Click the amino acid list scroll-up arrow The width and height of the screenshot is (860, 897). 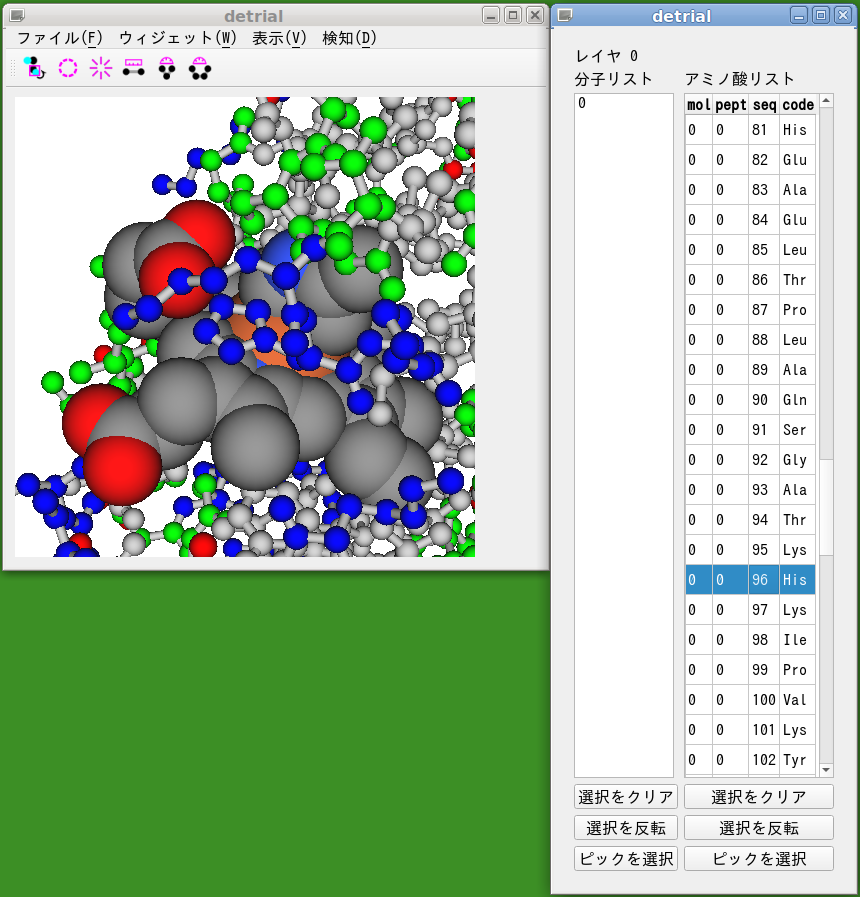(826, 101)
